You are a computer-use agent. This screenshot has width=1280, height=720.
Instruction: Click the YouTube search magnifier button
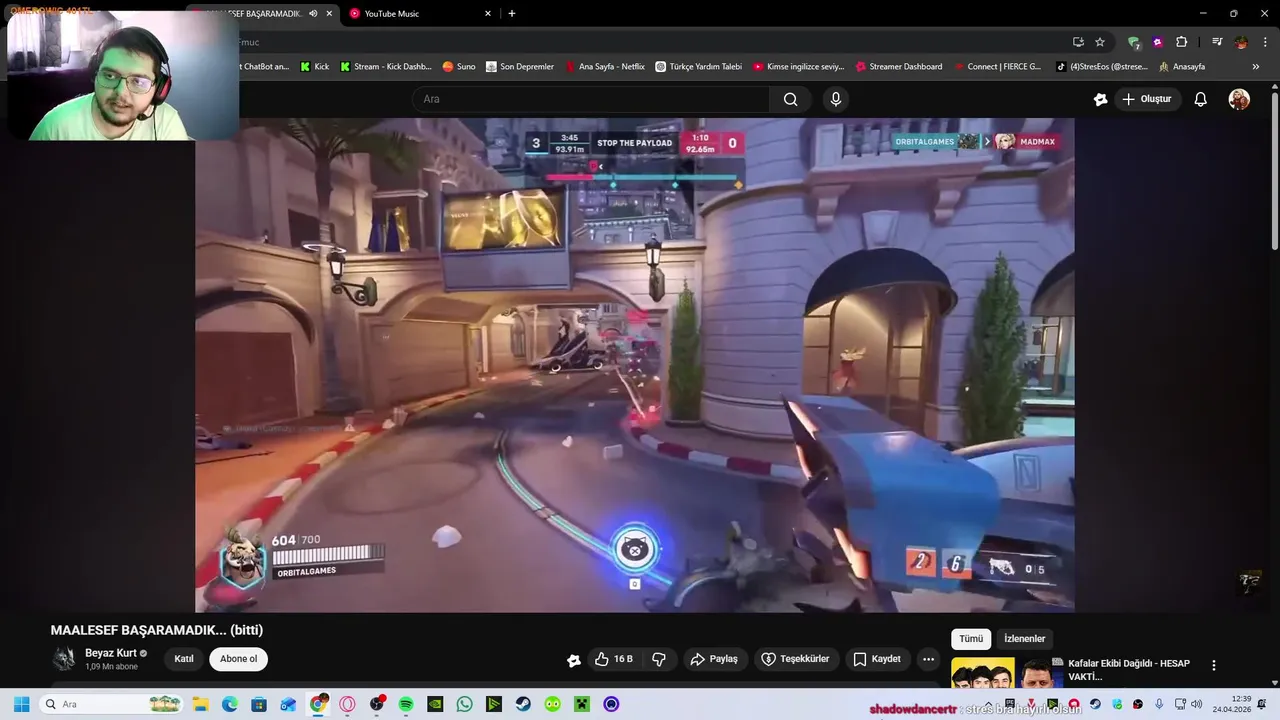click(x=791, y=99)
